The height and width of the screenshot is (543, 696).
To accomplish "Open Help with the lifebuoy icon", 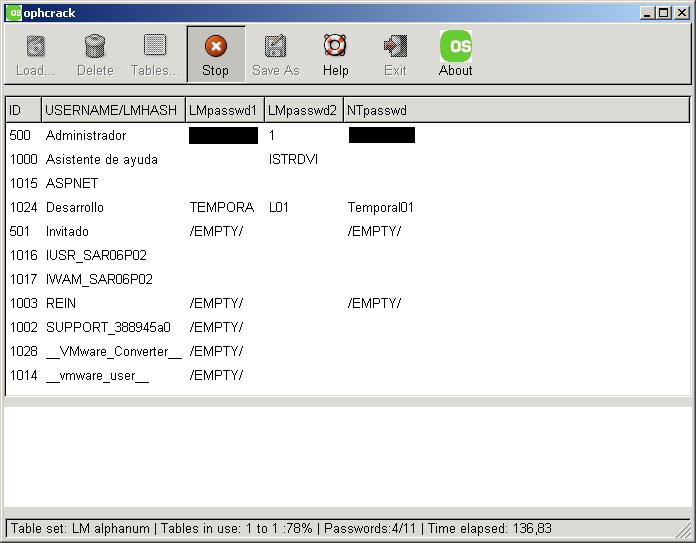I will [335, 45].
